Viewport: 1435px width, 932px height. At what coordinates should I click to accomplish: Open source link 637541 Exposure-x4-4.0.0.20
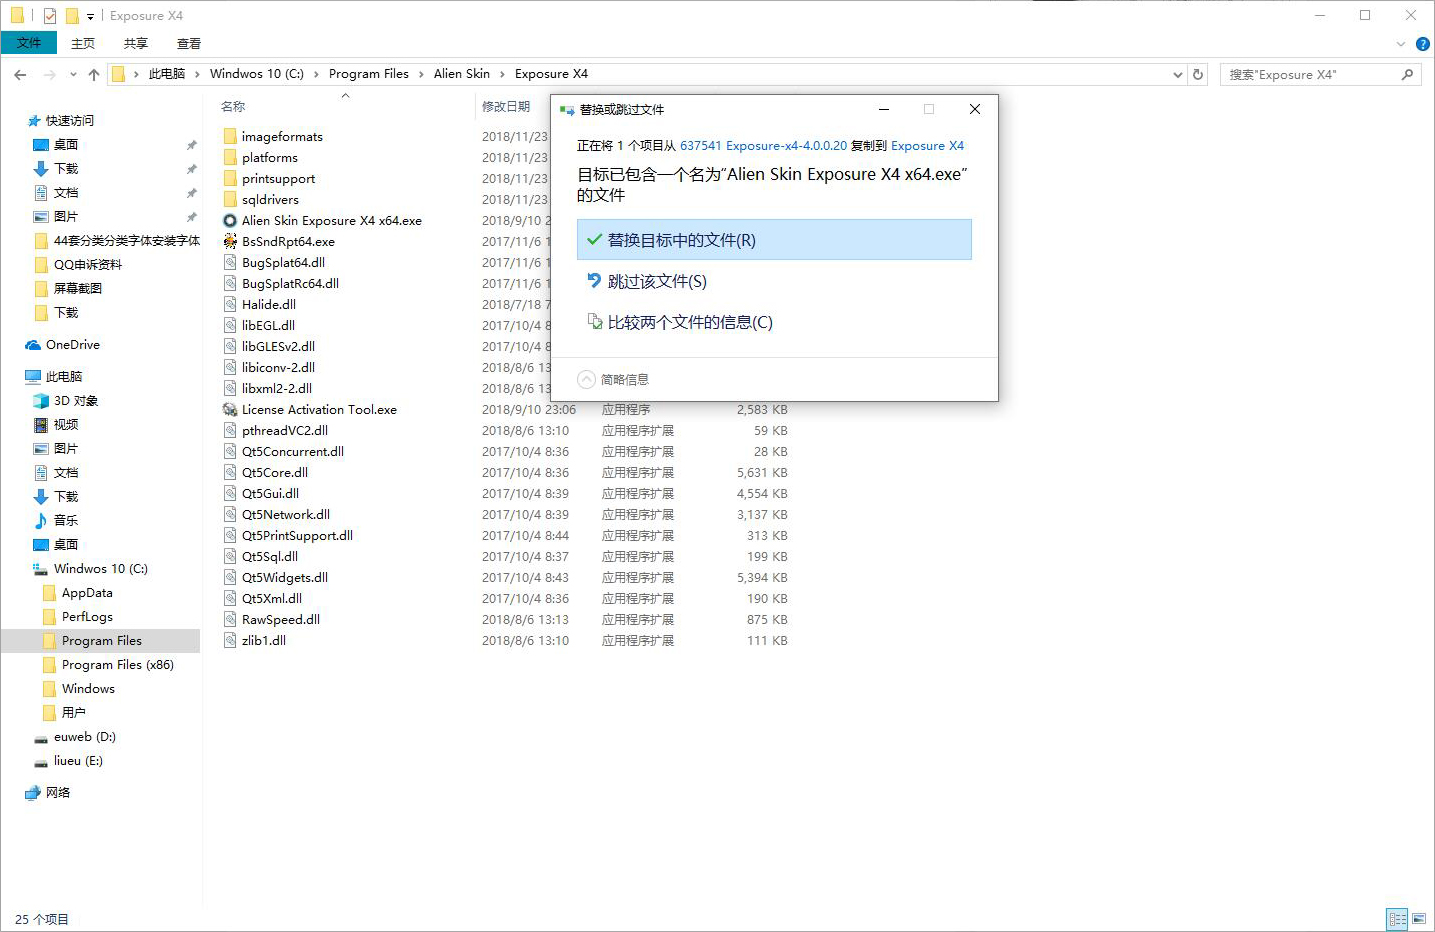coord(763,146)
